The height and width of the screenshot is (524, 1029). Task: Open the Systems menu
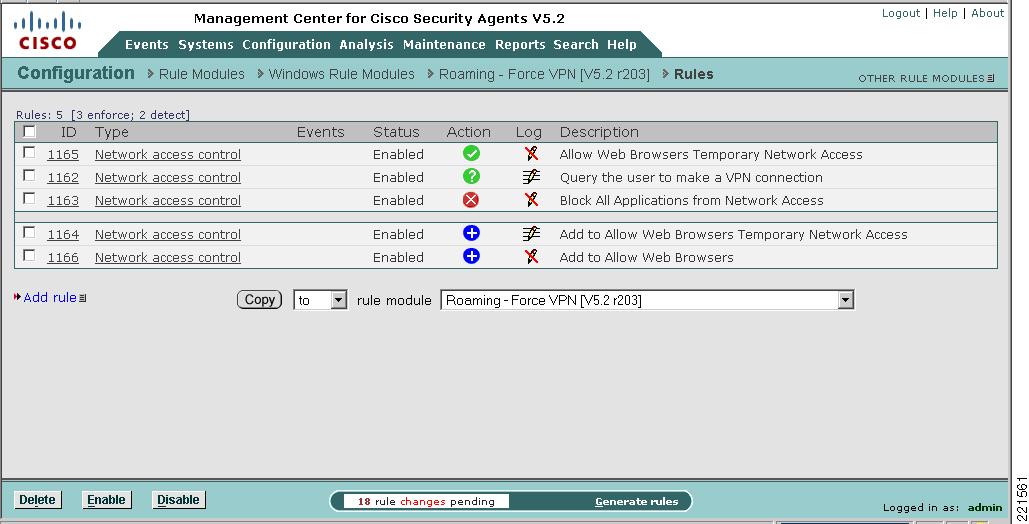[205, 45]
